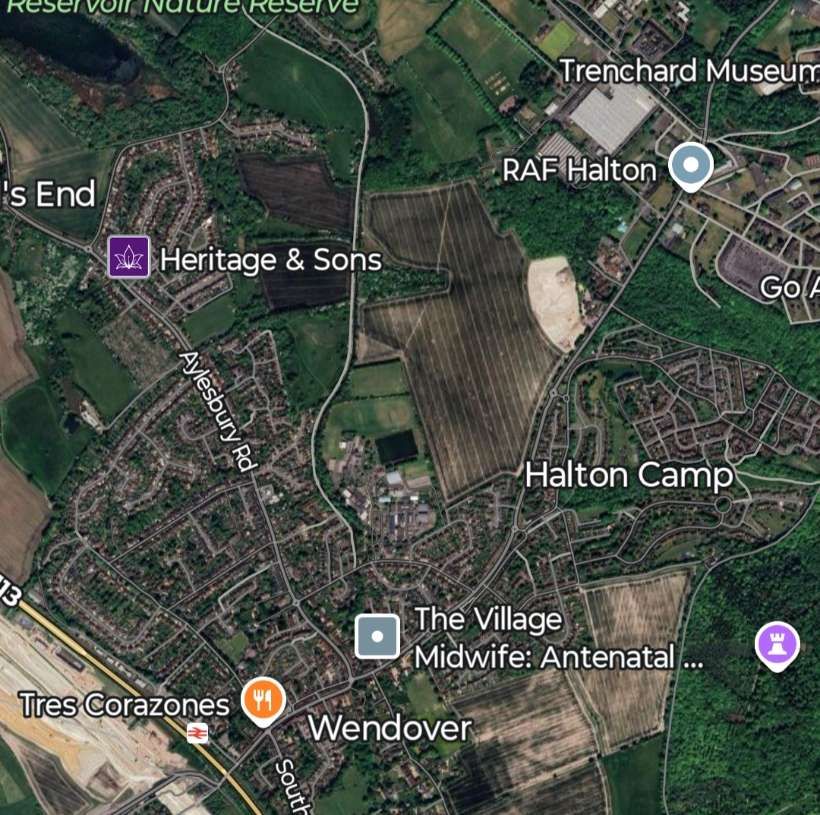Click the Trenchard Museum label
Viewport: 820px width, 815px height.
[689, 71]
